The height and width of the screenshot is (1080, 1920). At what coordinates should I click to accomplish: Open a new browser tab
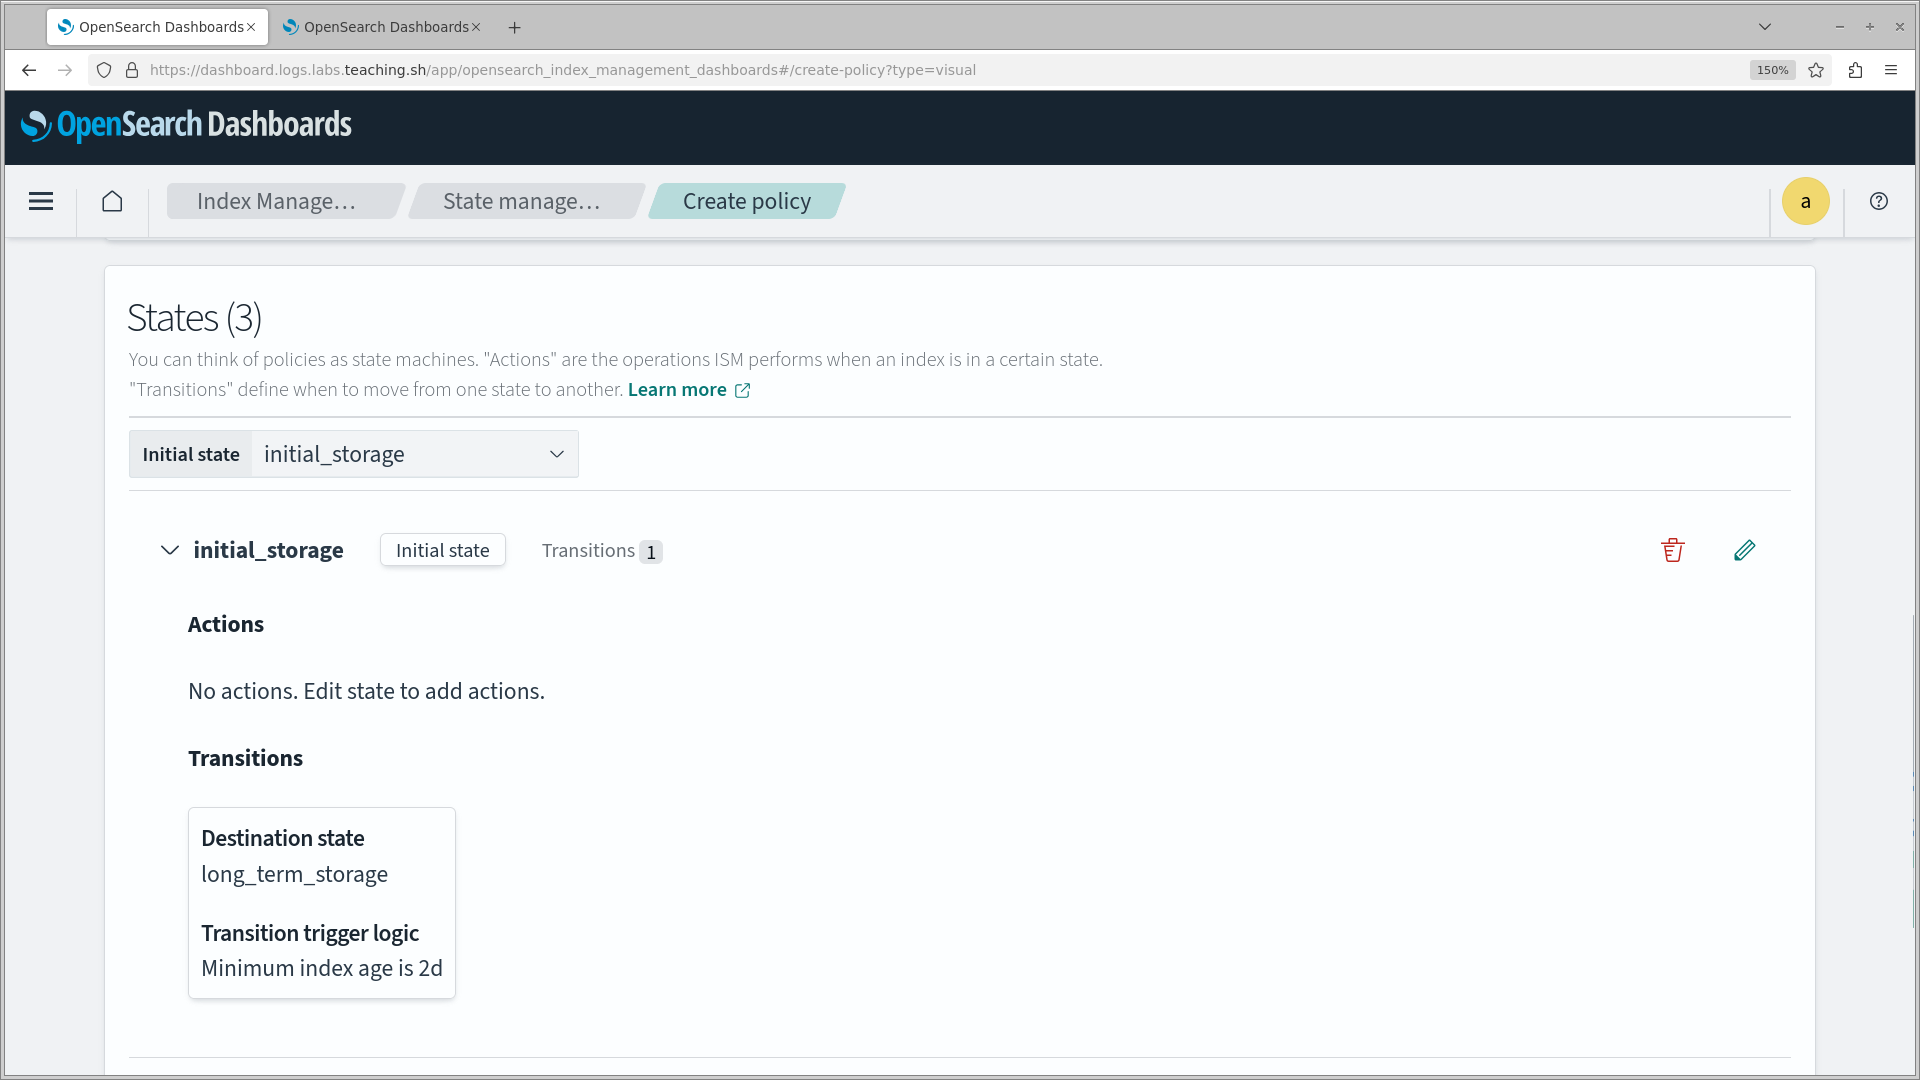click(514, 27)
